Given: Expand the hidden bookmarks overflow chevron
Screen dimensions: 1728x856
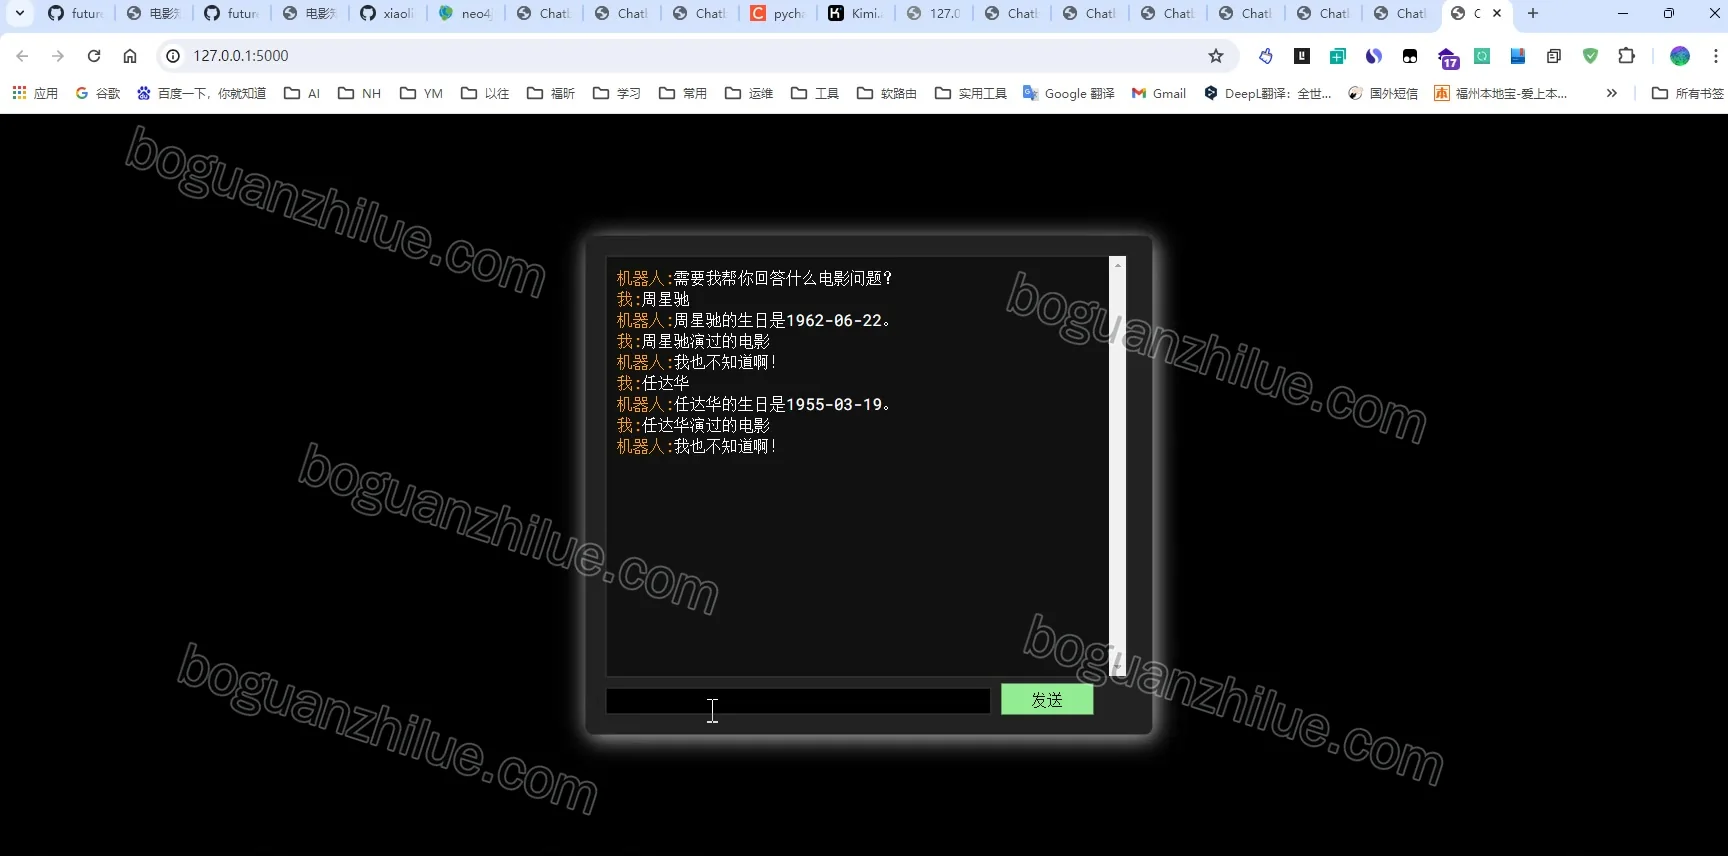Looking at the screenshot, I should pyautogui.click(x=1611, y=93).
